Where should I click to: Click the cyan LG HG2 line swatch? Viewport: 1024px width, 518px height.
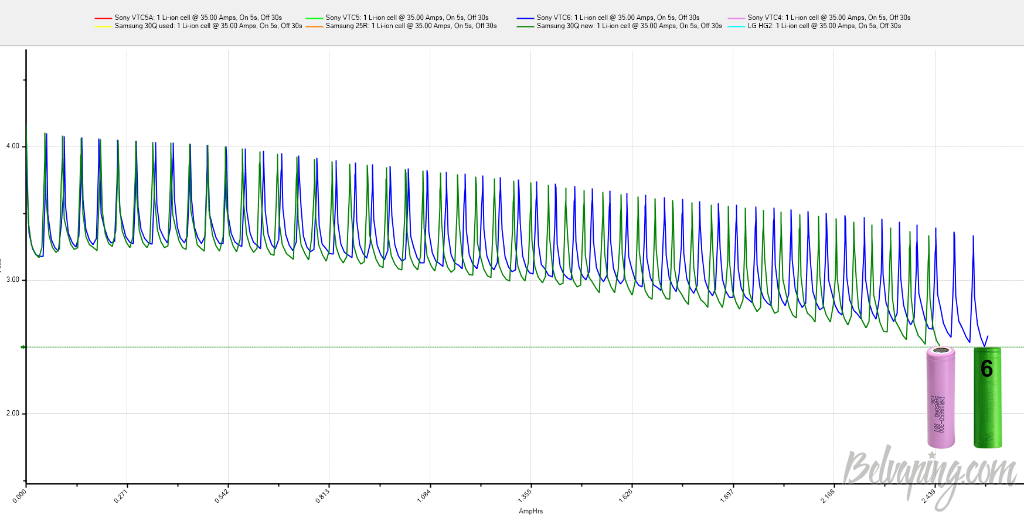[x=737, y=26]
